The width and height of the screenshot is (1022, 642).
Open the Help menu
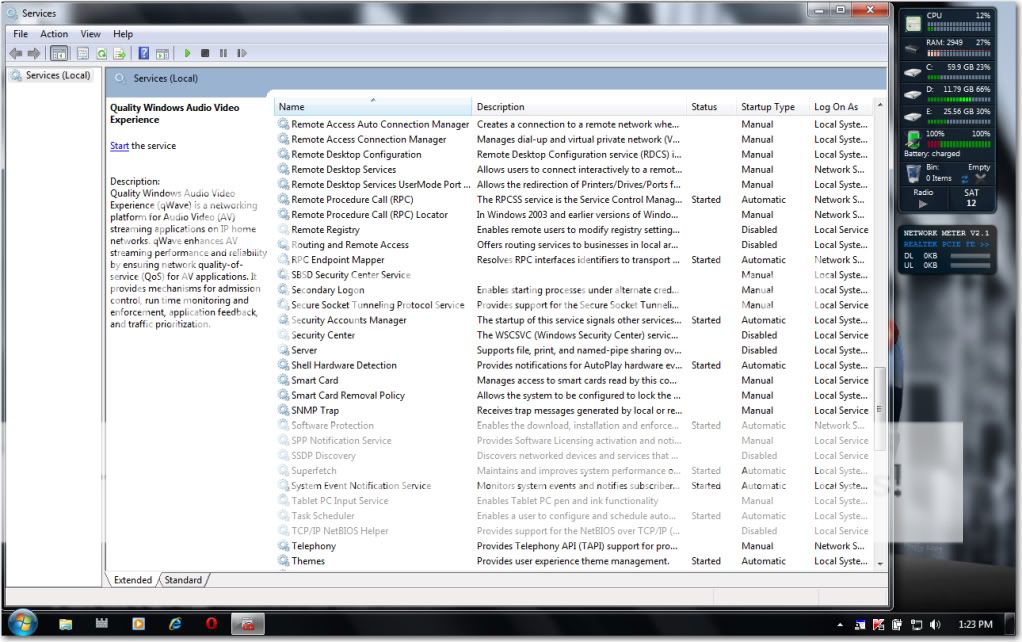tap(123, 34)
